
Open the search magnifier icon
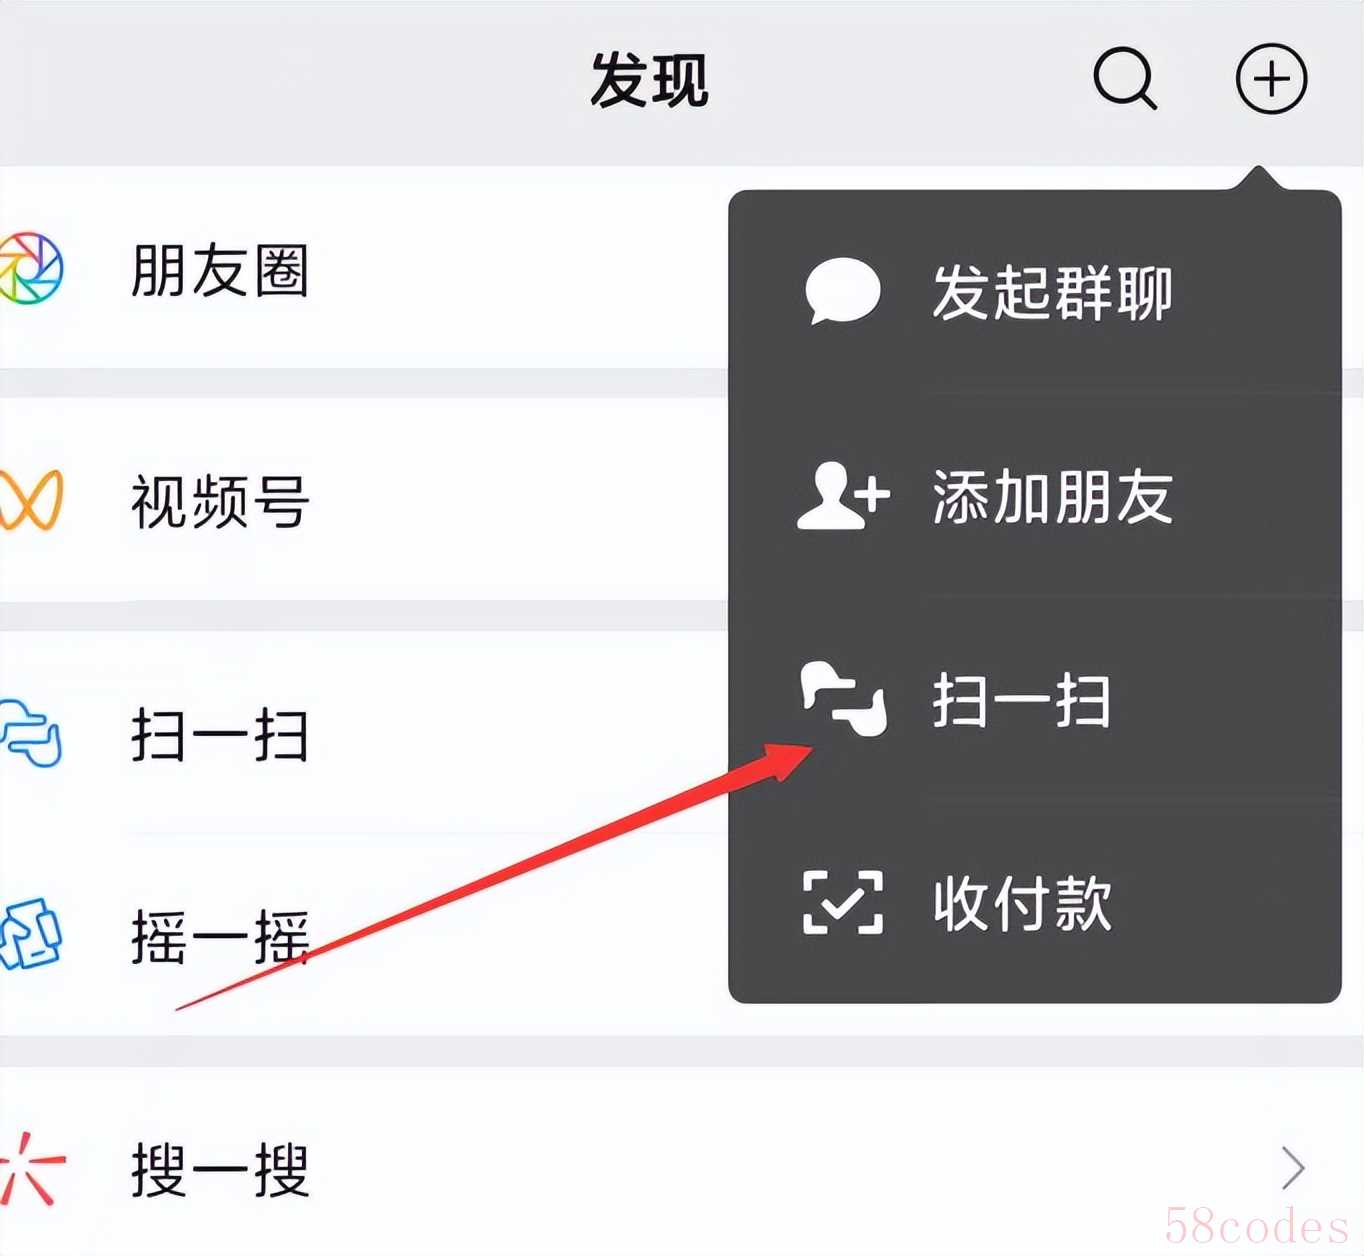pos(1125,78)
